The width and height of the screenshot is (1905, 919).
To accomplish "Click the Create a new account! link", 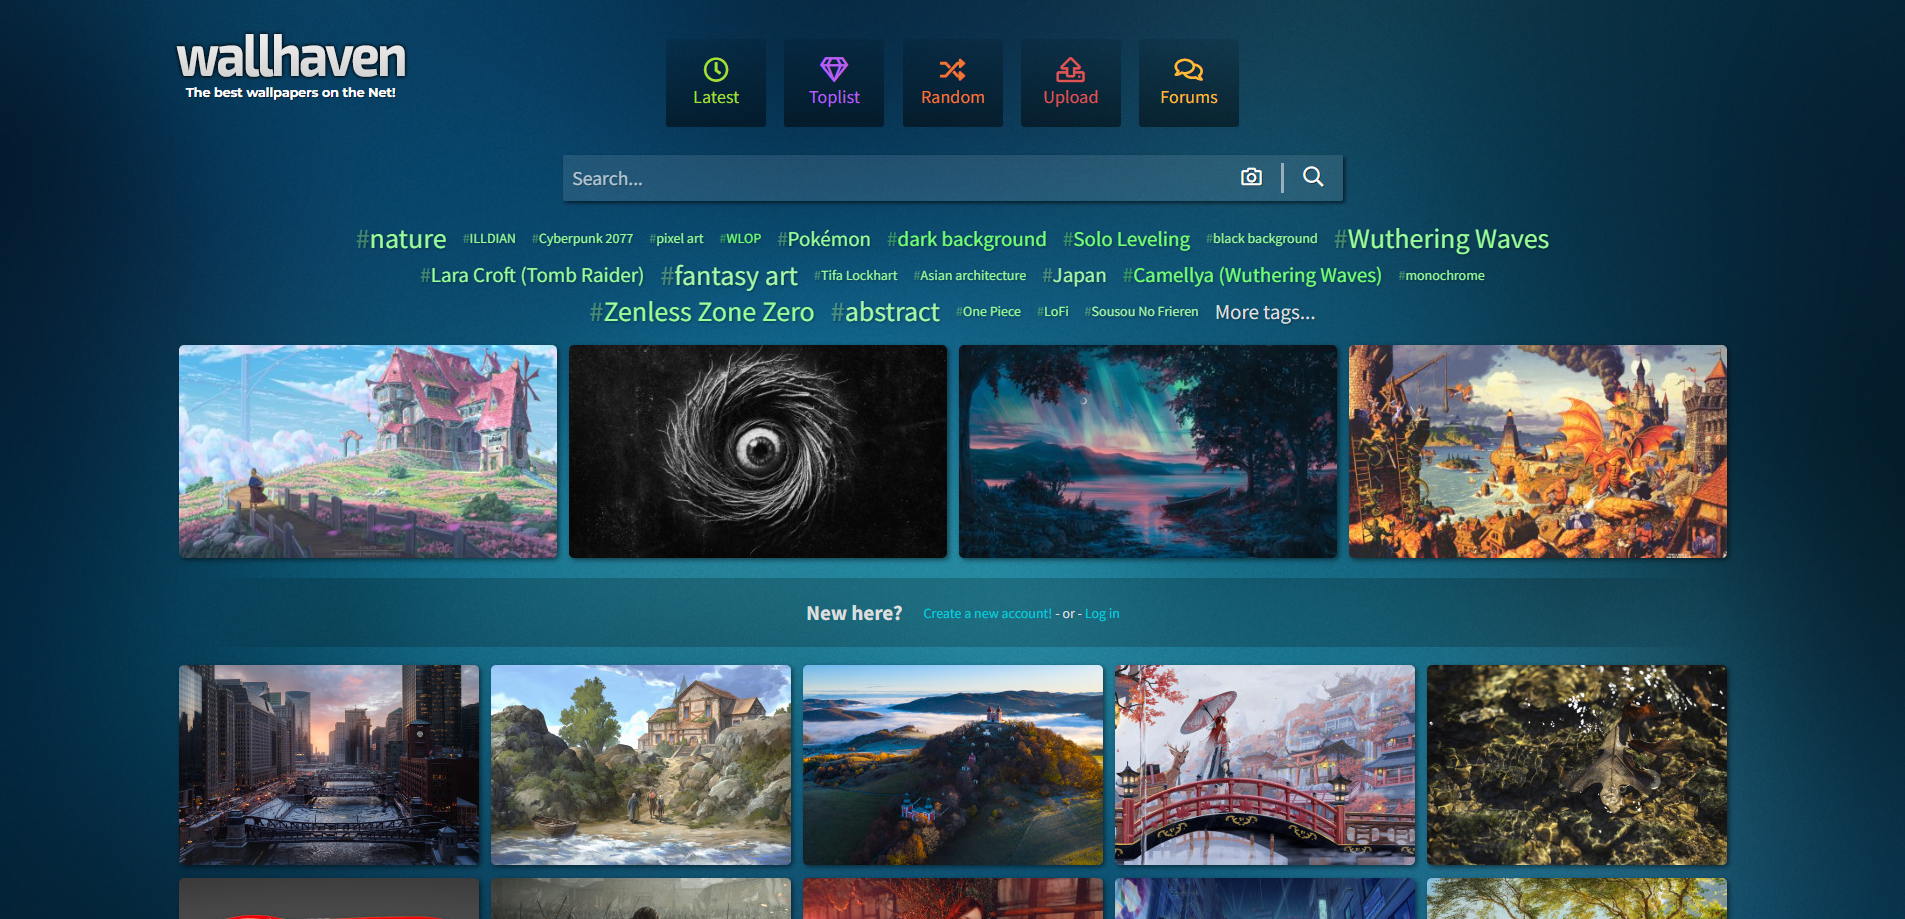I will (987, 614).
